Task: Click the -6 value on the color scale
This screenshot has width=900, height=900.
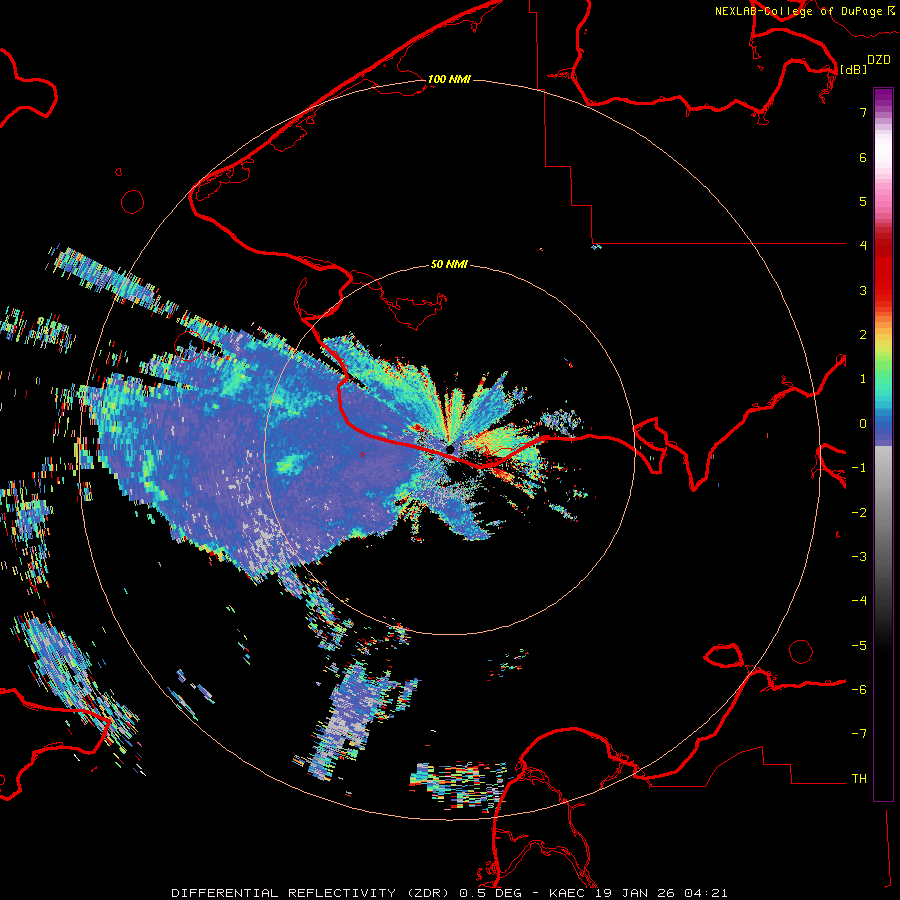Action: [x=859, y=690]
